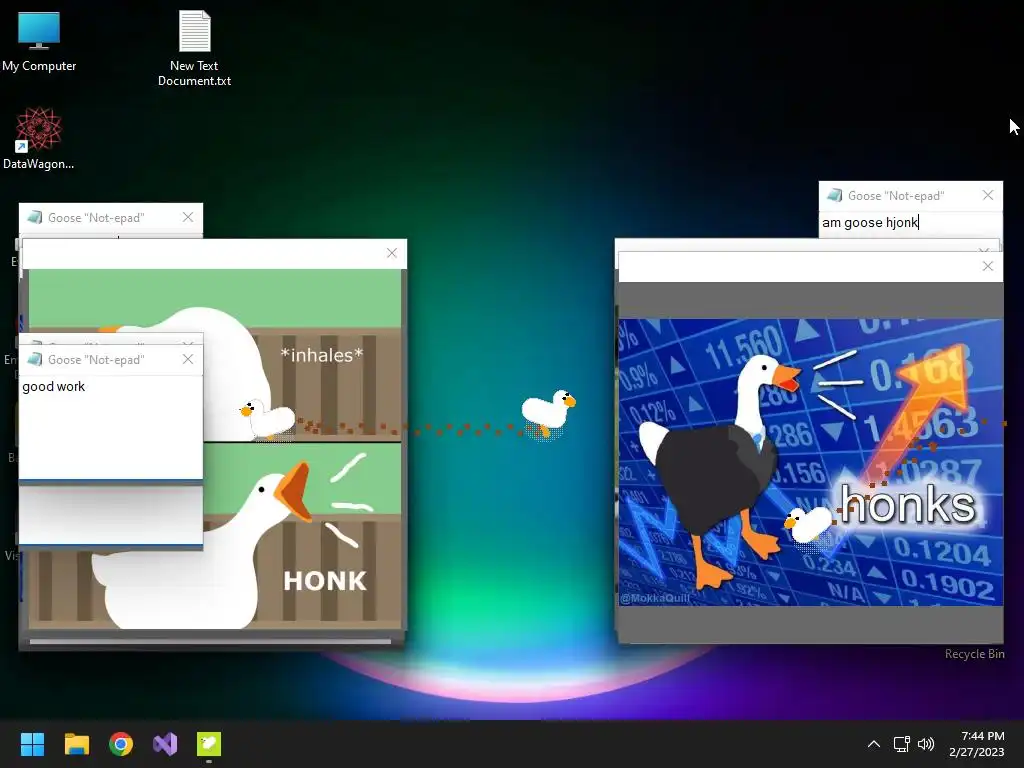Select the "am goose hjonk" Not-epad title bar
Viewport: 1024px width, 768px height.
click(910, 195)
